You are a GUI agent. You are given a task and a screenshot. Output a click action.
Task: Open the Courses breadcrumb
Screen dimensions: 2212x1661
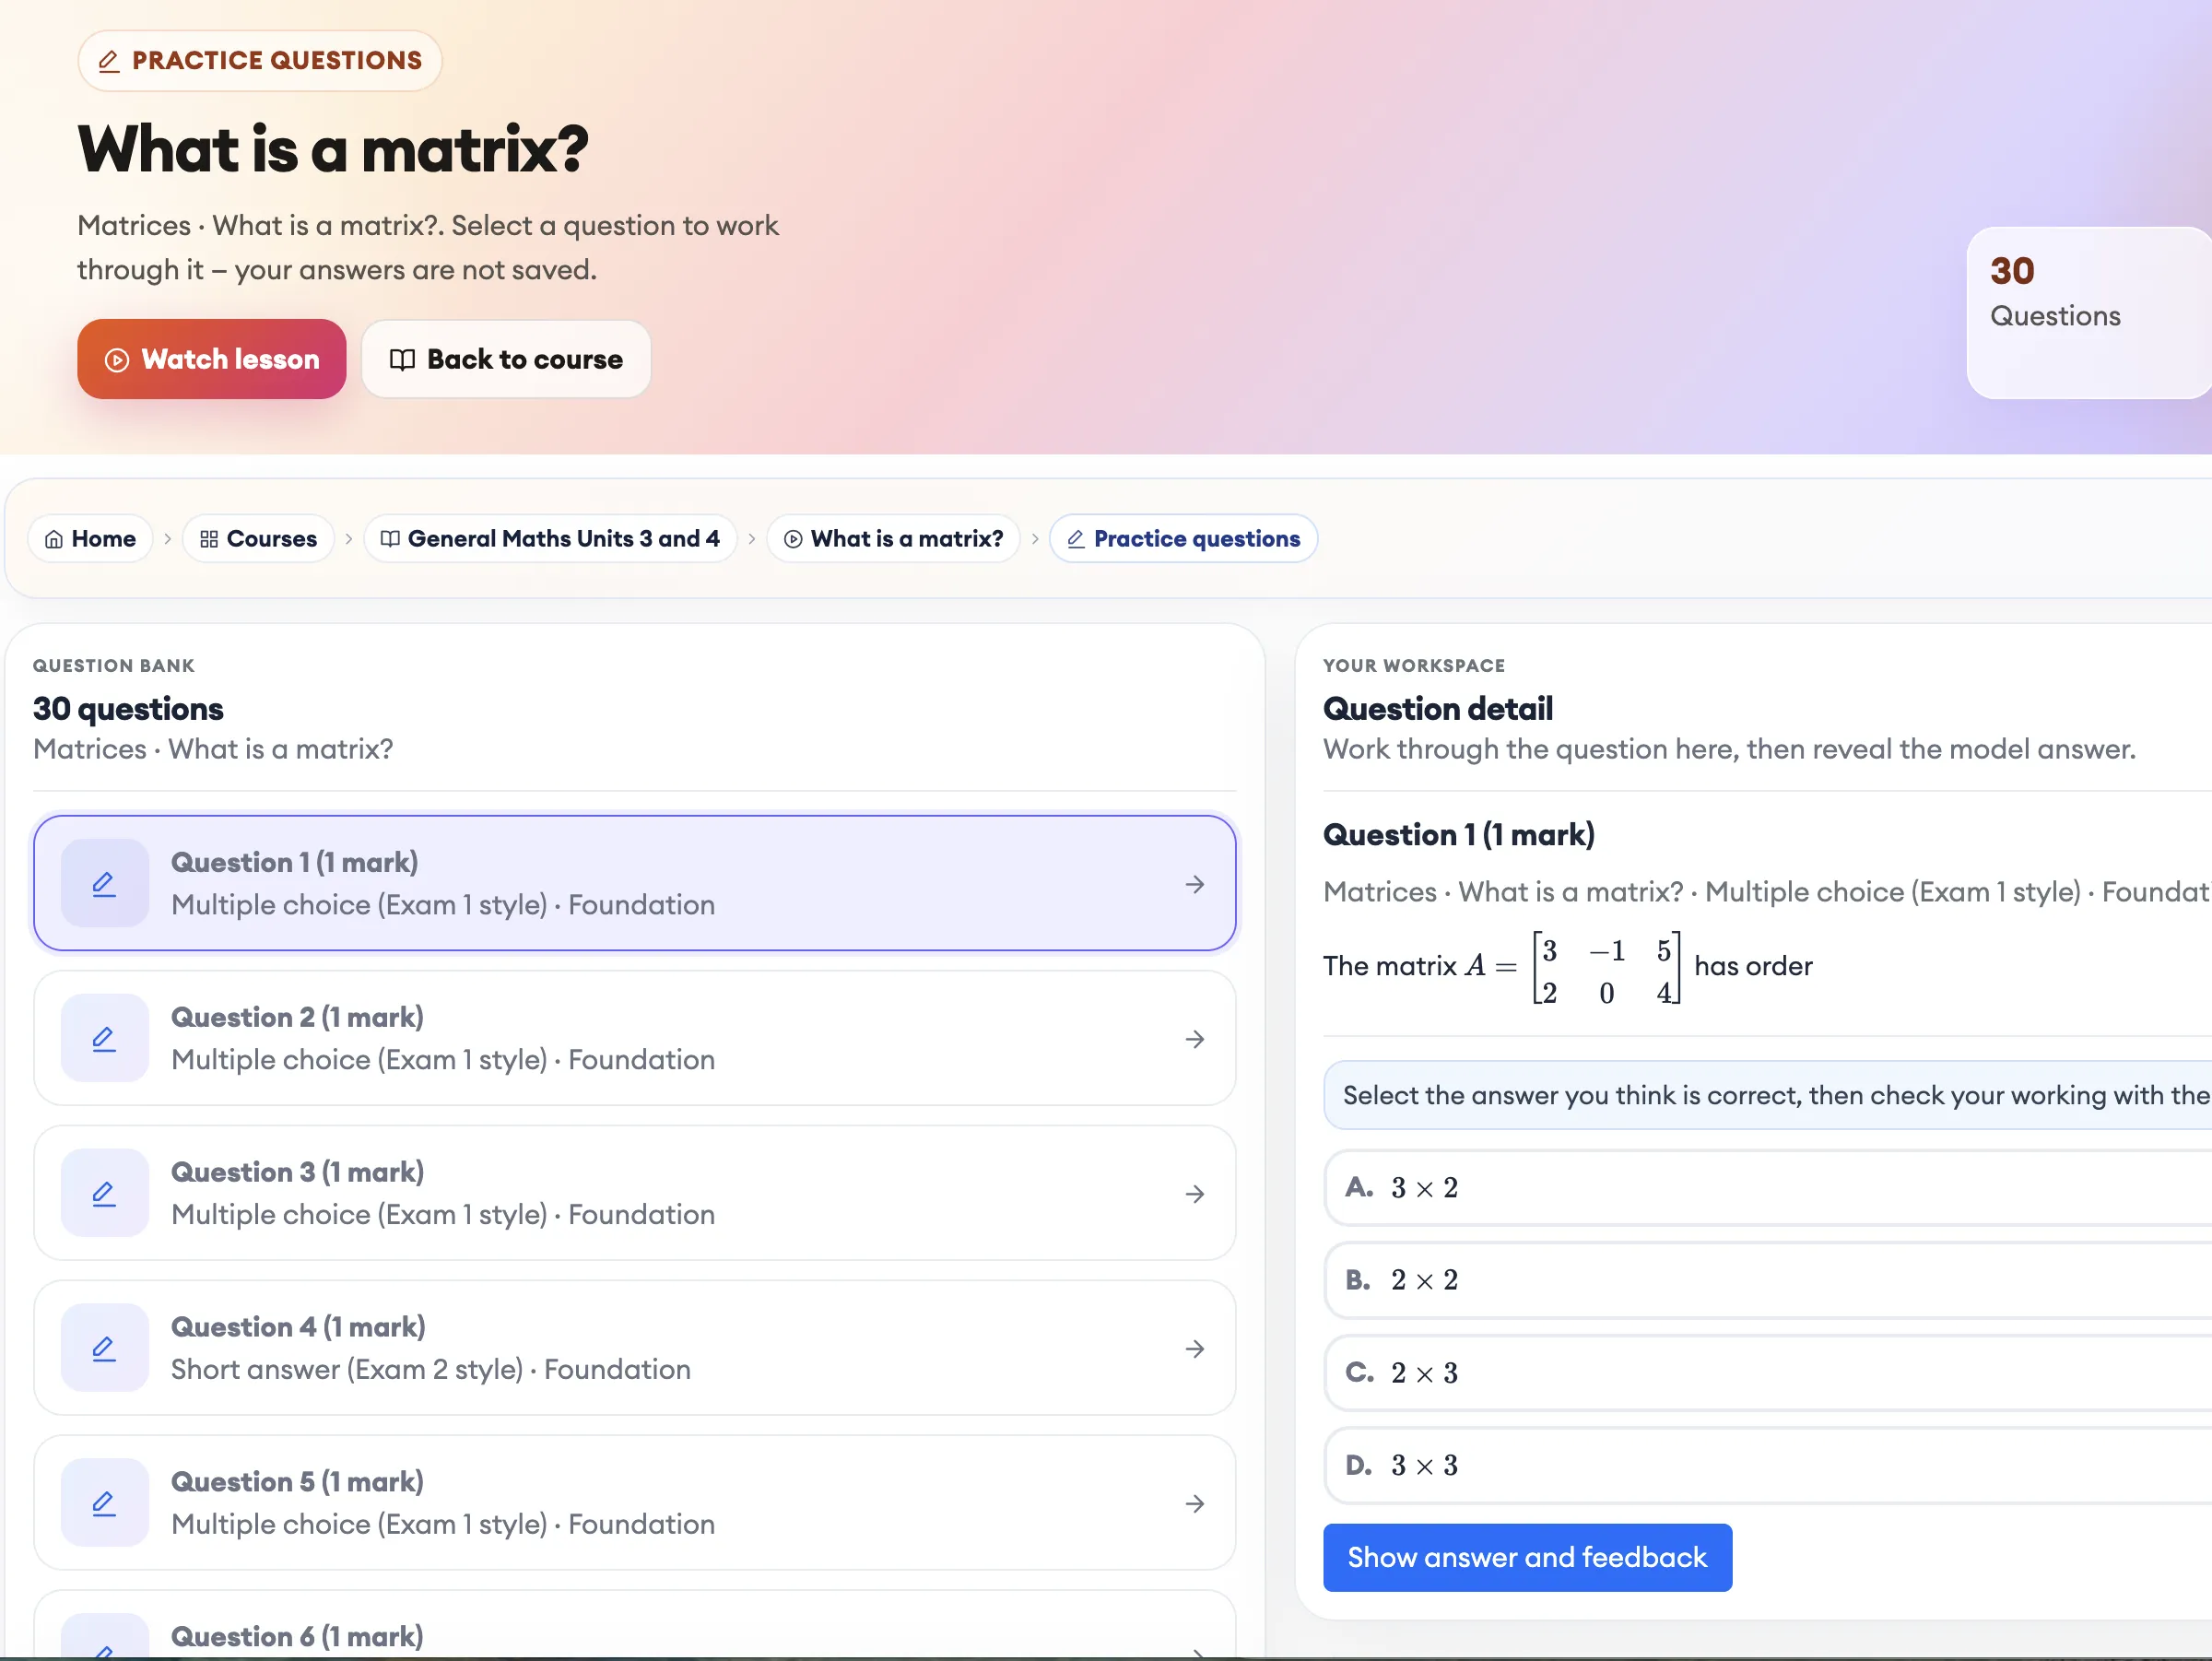point(258,540)
